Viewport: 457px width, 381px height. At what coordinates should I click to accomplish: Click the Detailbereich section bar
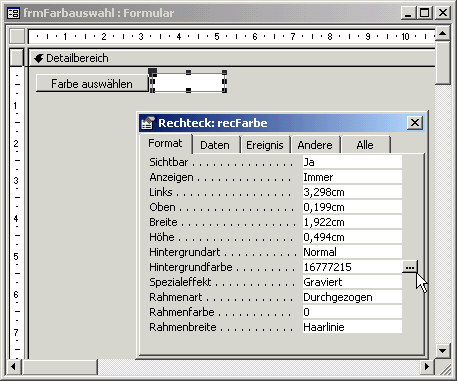(x=232, y=58)
